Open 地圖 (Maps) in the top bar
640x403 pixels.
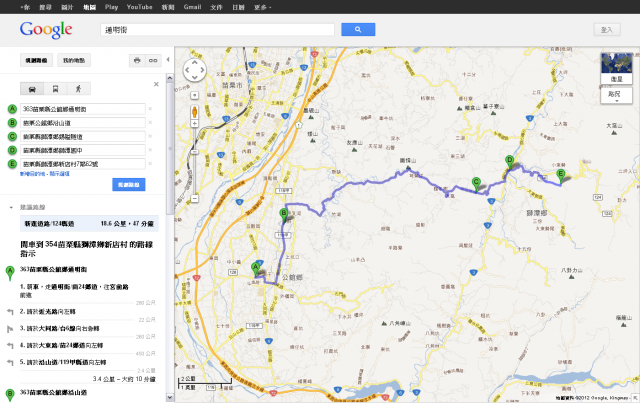[x=89, y=7]
